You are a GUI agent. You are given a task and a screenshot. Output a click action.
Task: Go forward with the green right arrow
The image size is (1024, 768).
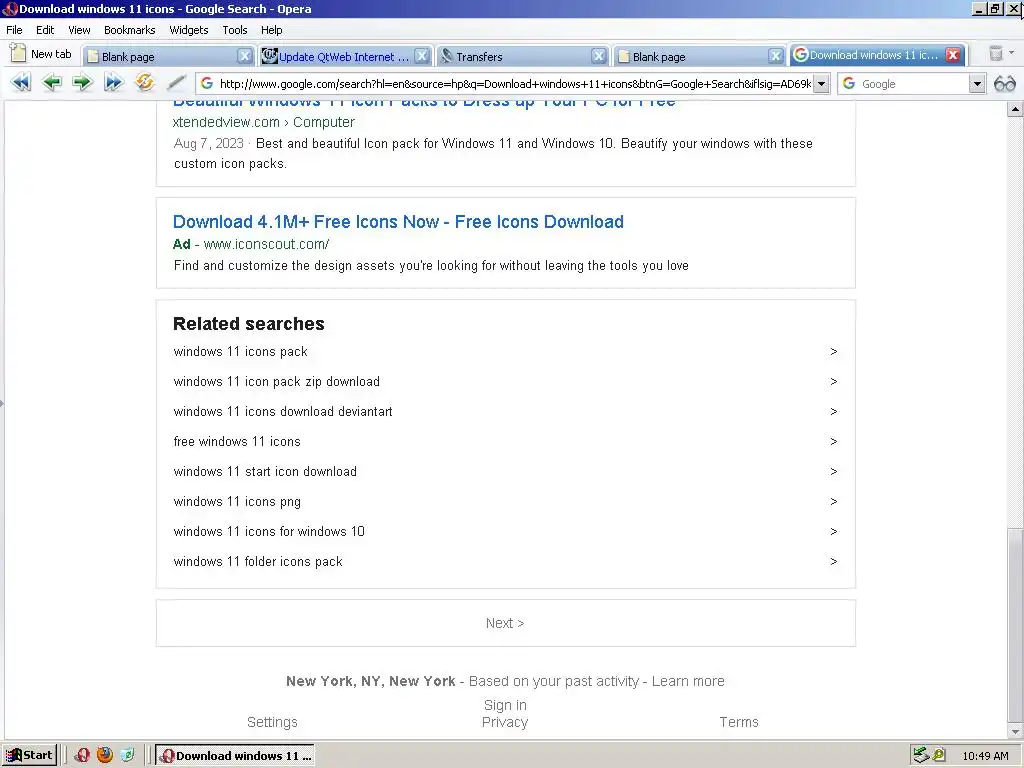(x=82, y=83)
